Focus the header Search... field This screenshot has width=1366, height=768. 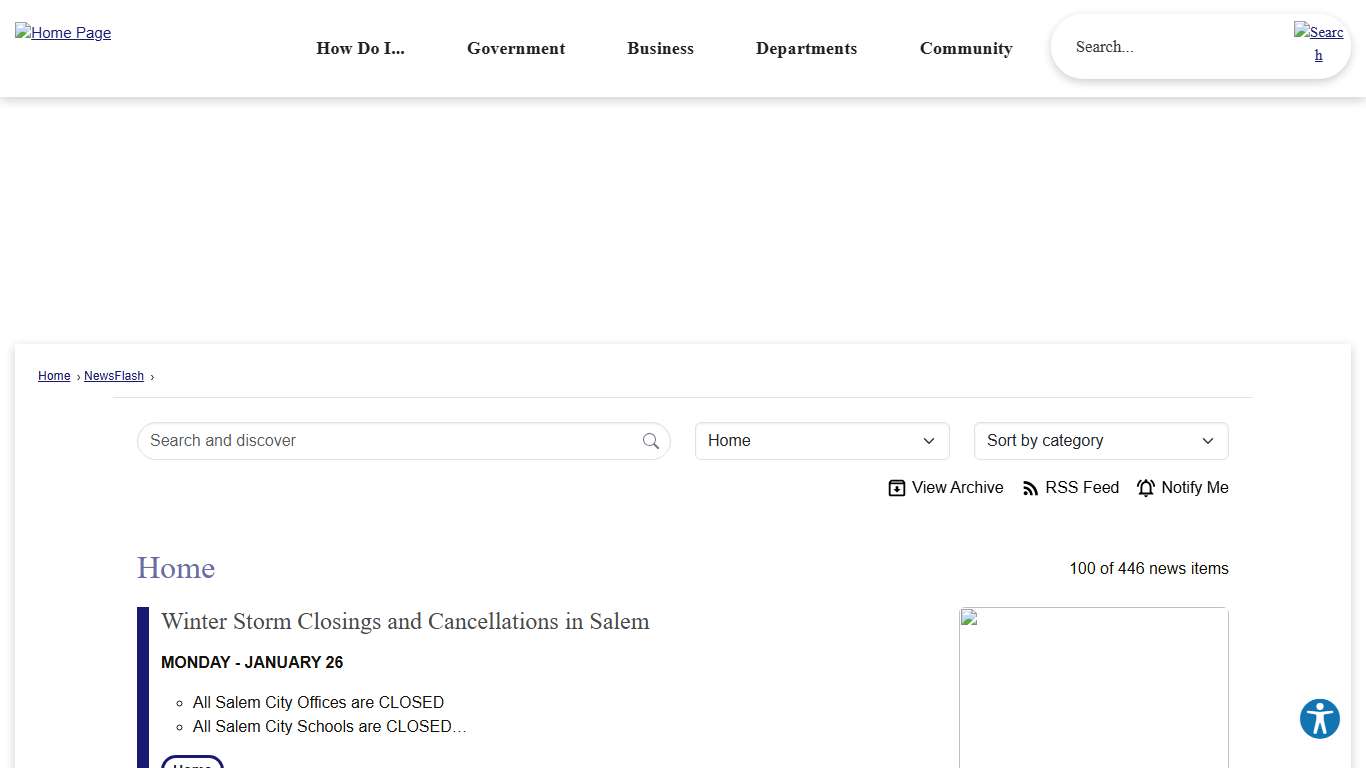tap(1170, 47)
